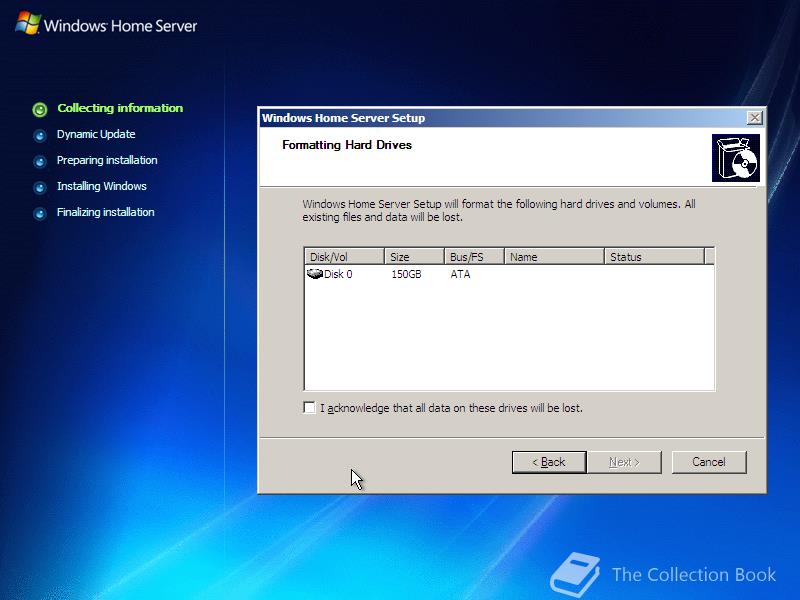Click the ATA bus type value
This screenshot has width=800, height=600.
(460, 274)
